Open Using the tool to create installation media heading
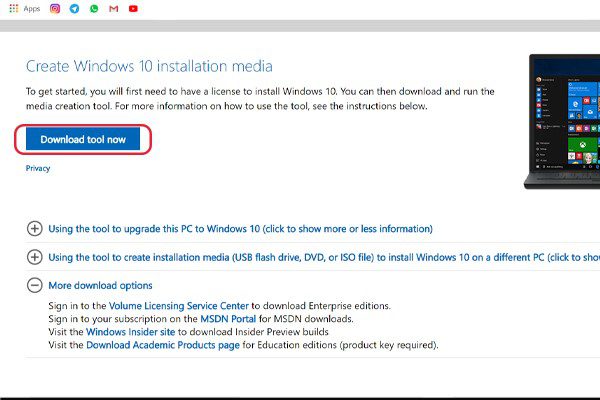This screenshot has width=600, height=400. [324, 257]
